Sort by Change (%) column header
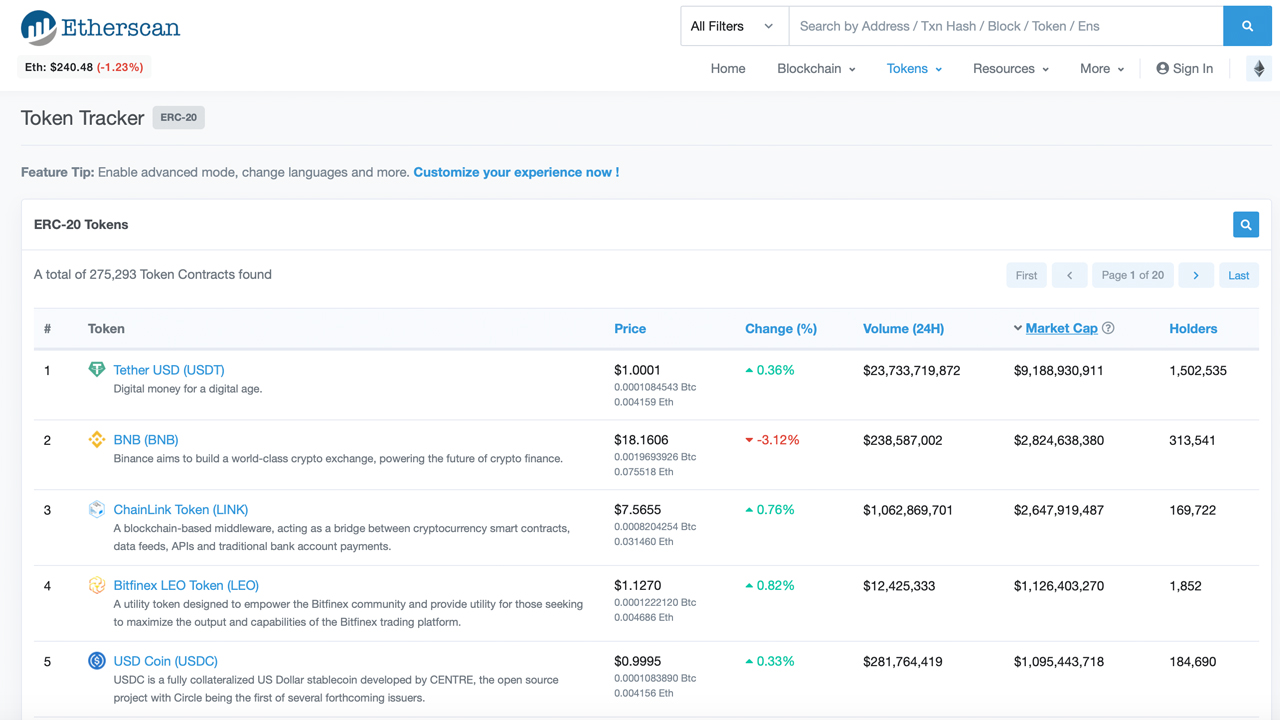 click(x=781, y=328)
